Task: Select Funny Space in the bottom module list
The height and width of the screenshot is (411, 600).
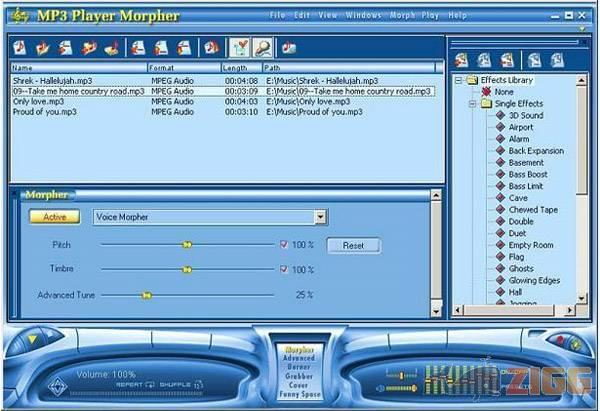Action: point(299,393)
